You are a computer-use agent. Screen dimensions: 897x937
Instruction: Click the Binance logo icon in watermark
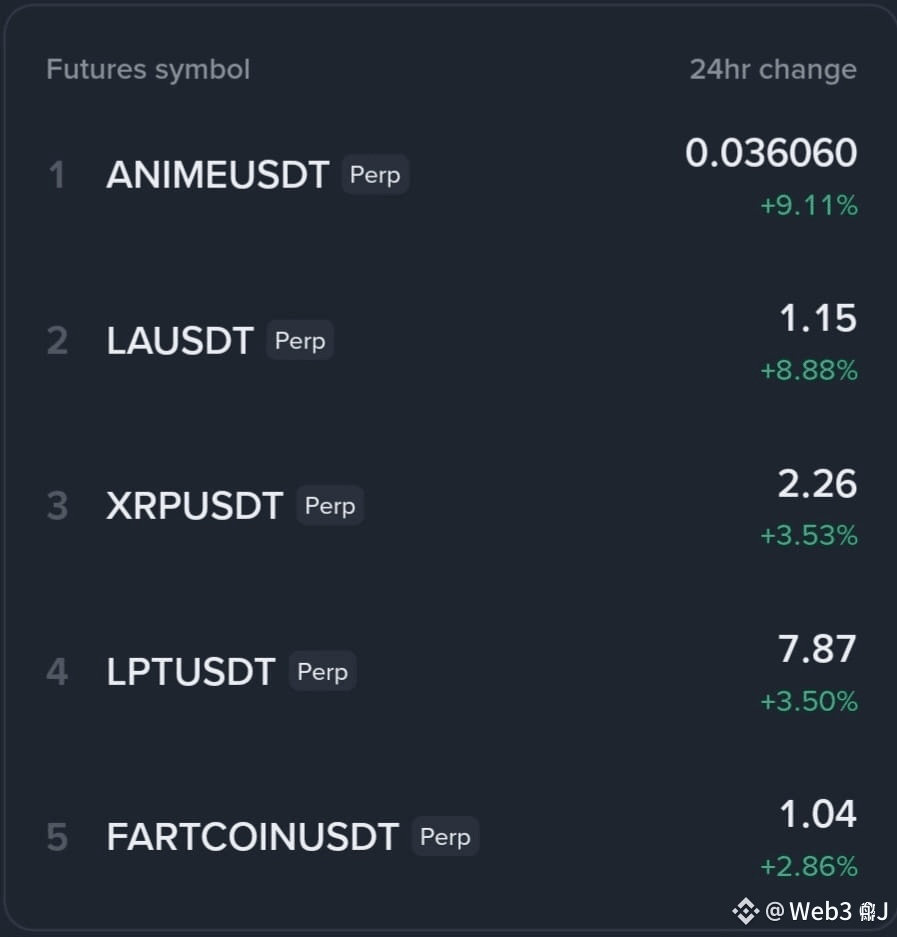point(746,911)
